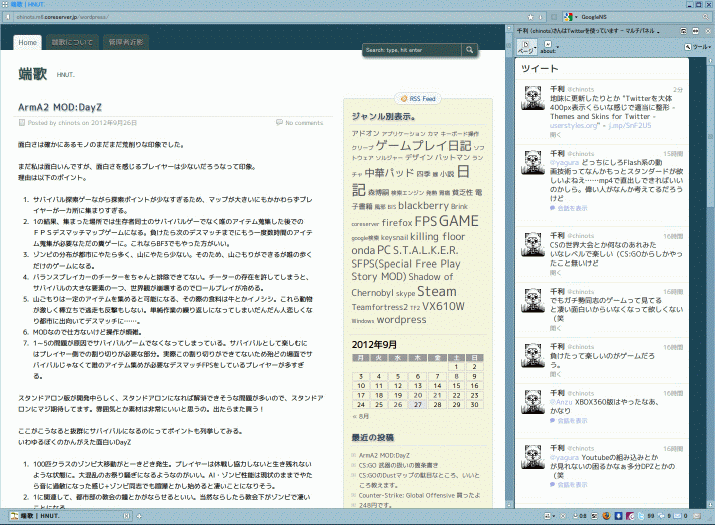The width and height of the screenshot is (715, 525).
Task: Click the Twitter panel vertical scrollbar
Action: 710,282
